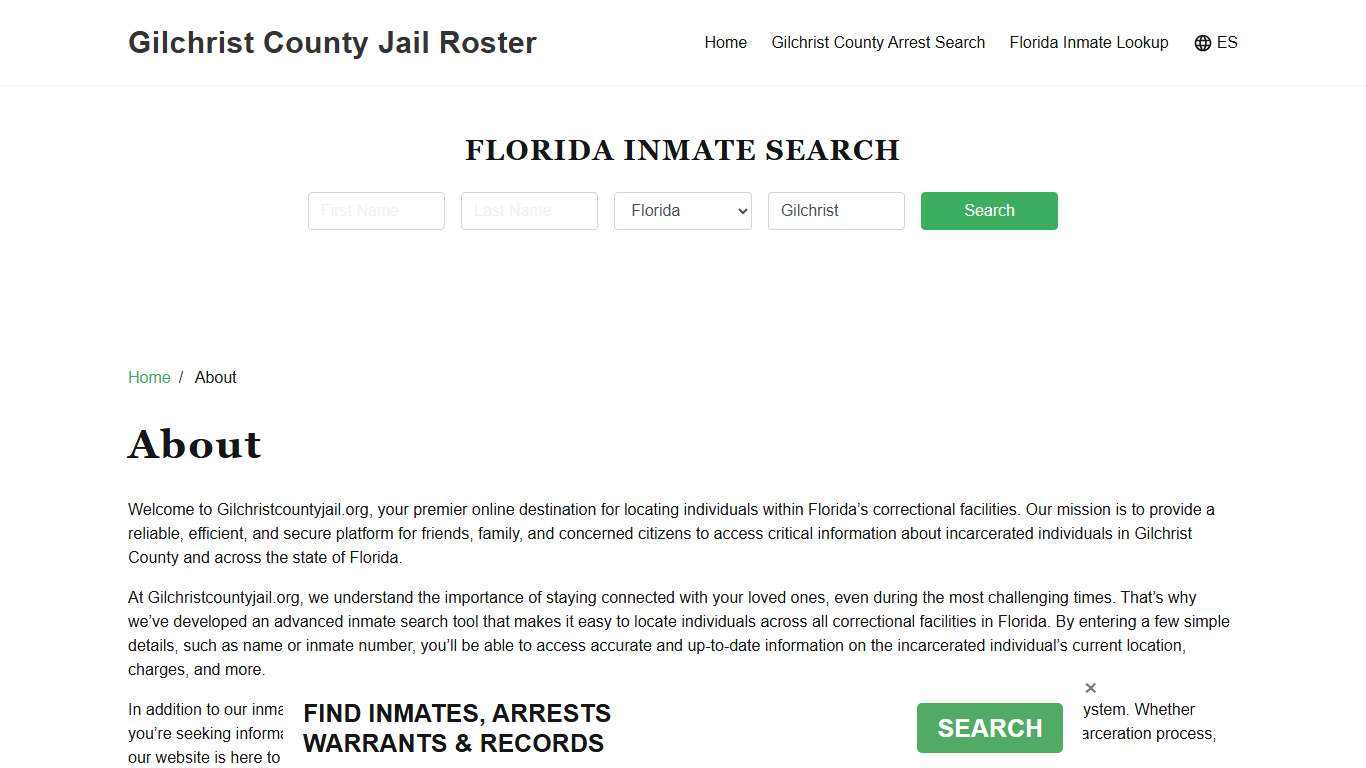Navigate to Florida Inmate Lookup
The width and height of the screenshot is (1366, 768).
(x=1088, y=43)
